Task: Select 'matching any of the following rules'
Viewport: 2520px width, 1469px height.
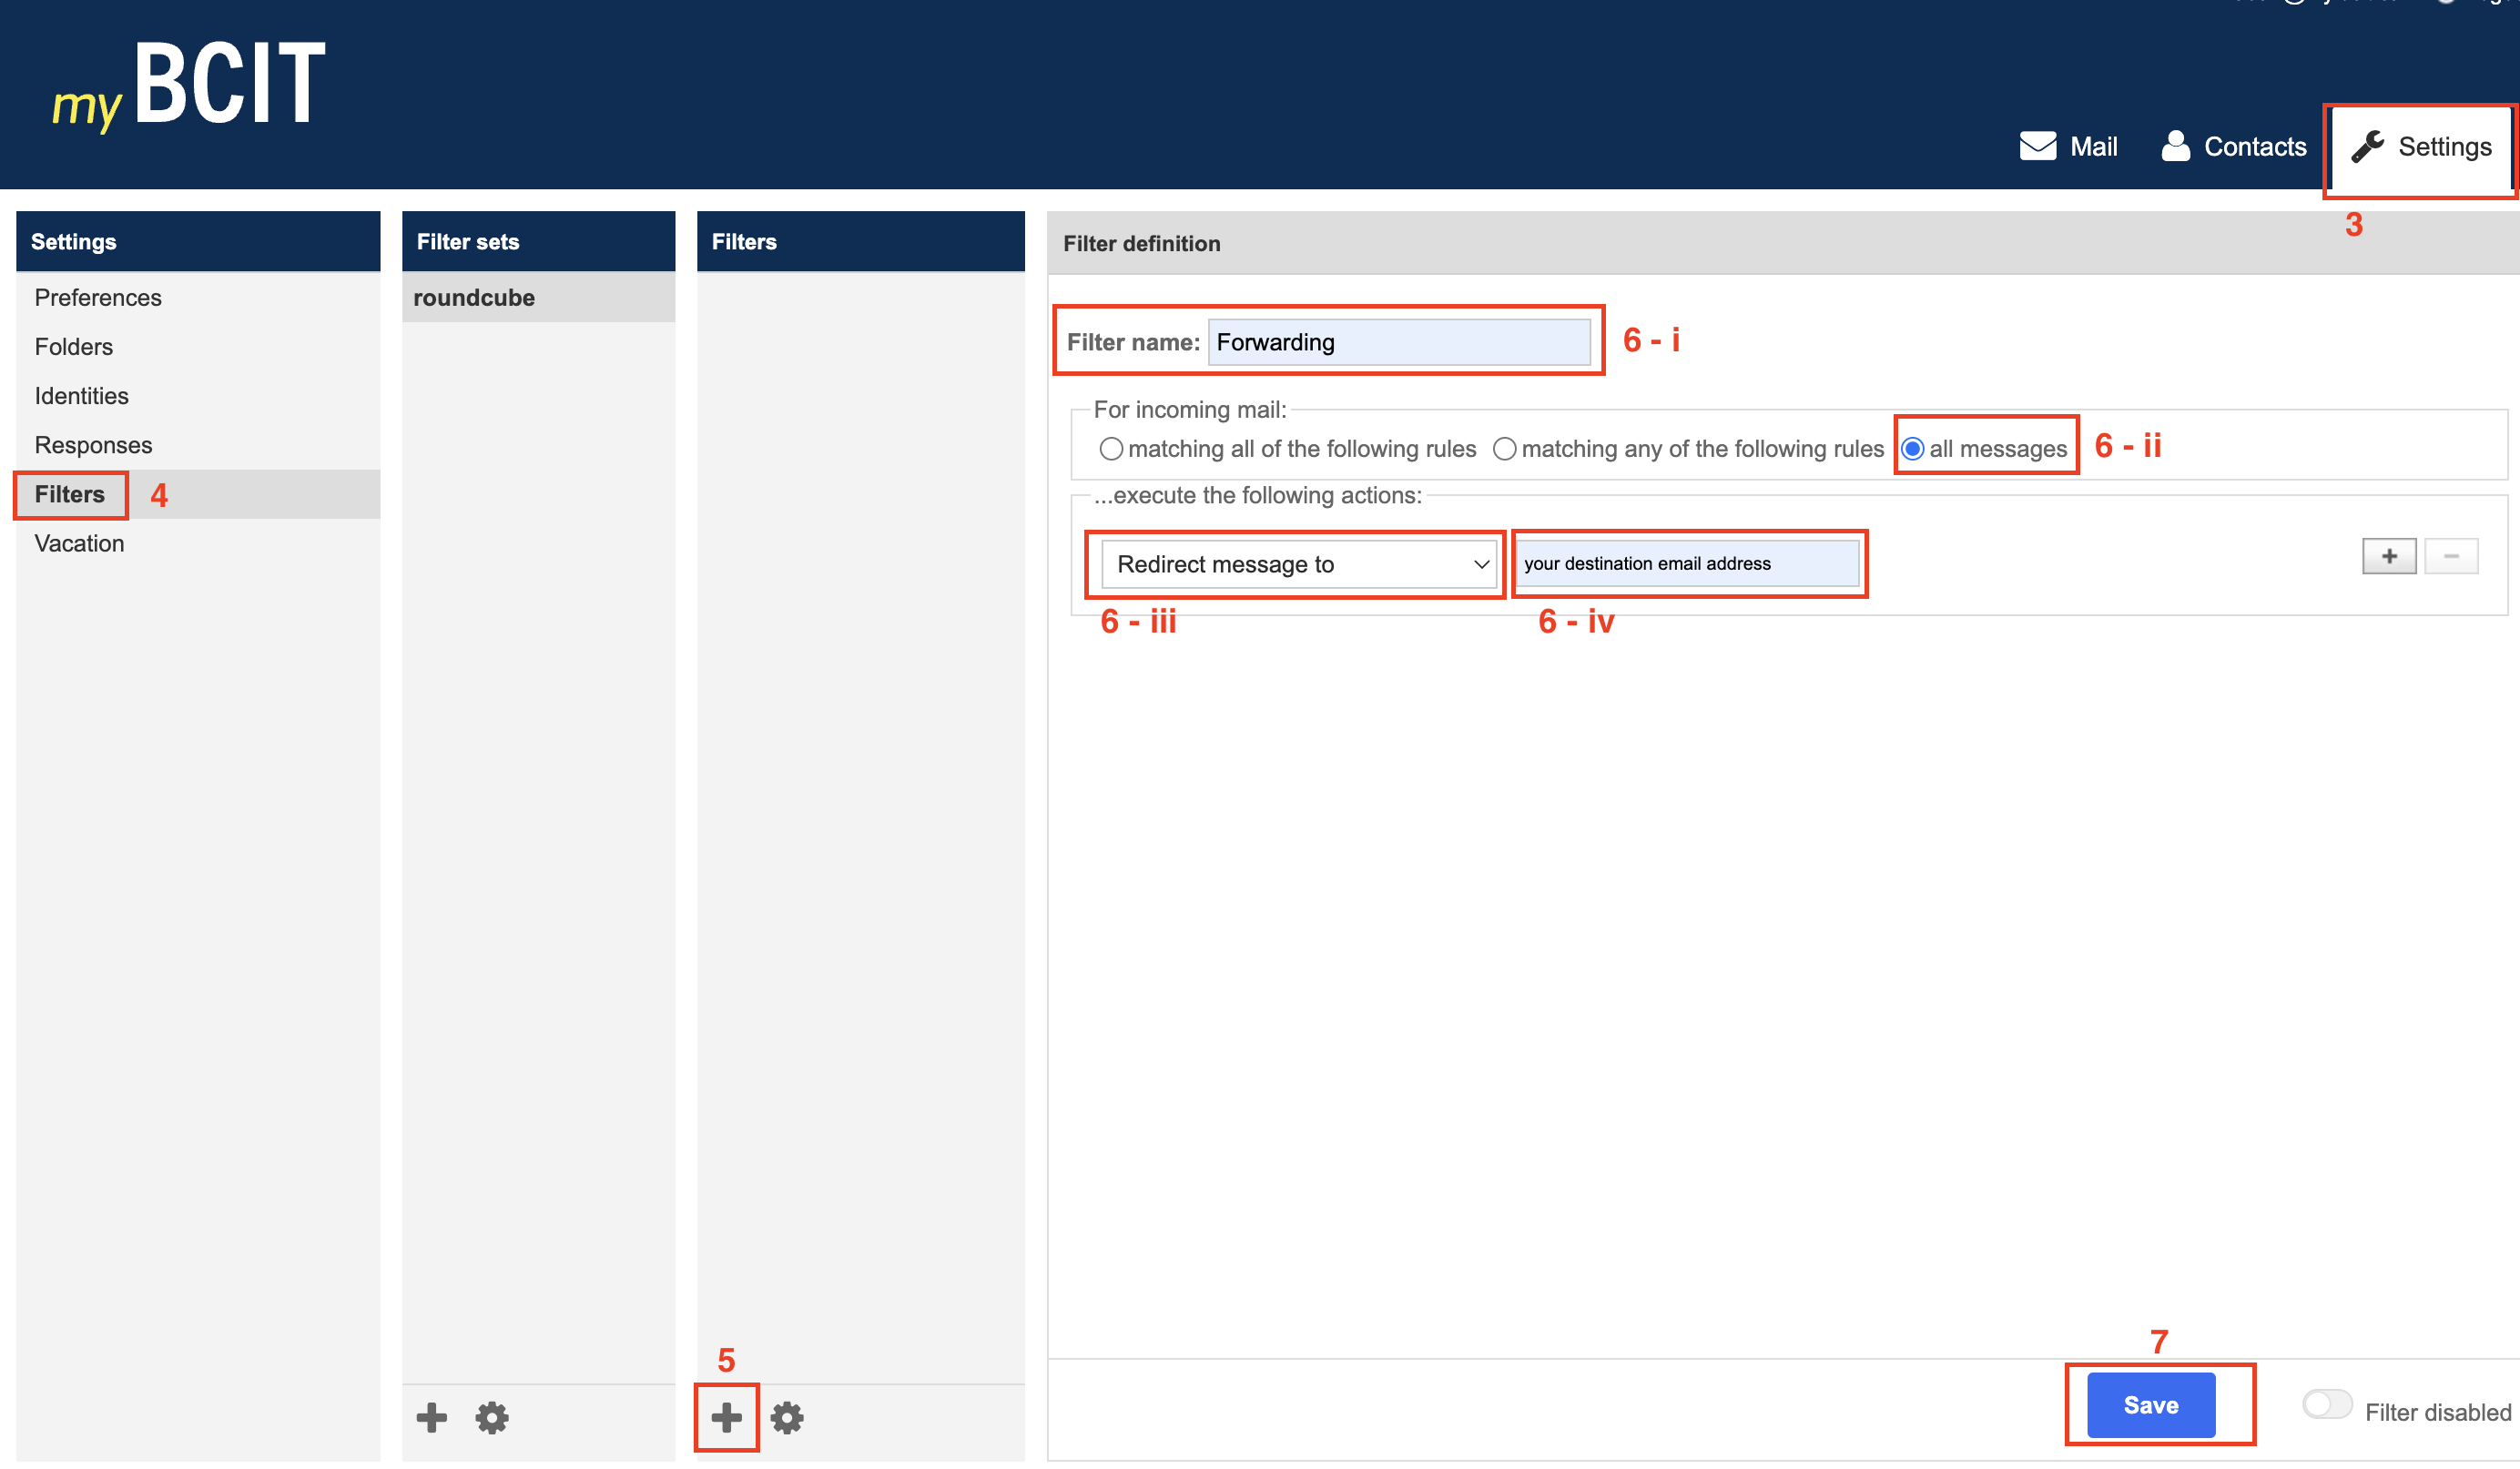Action: pos(1504,449)
